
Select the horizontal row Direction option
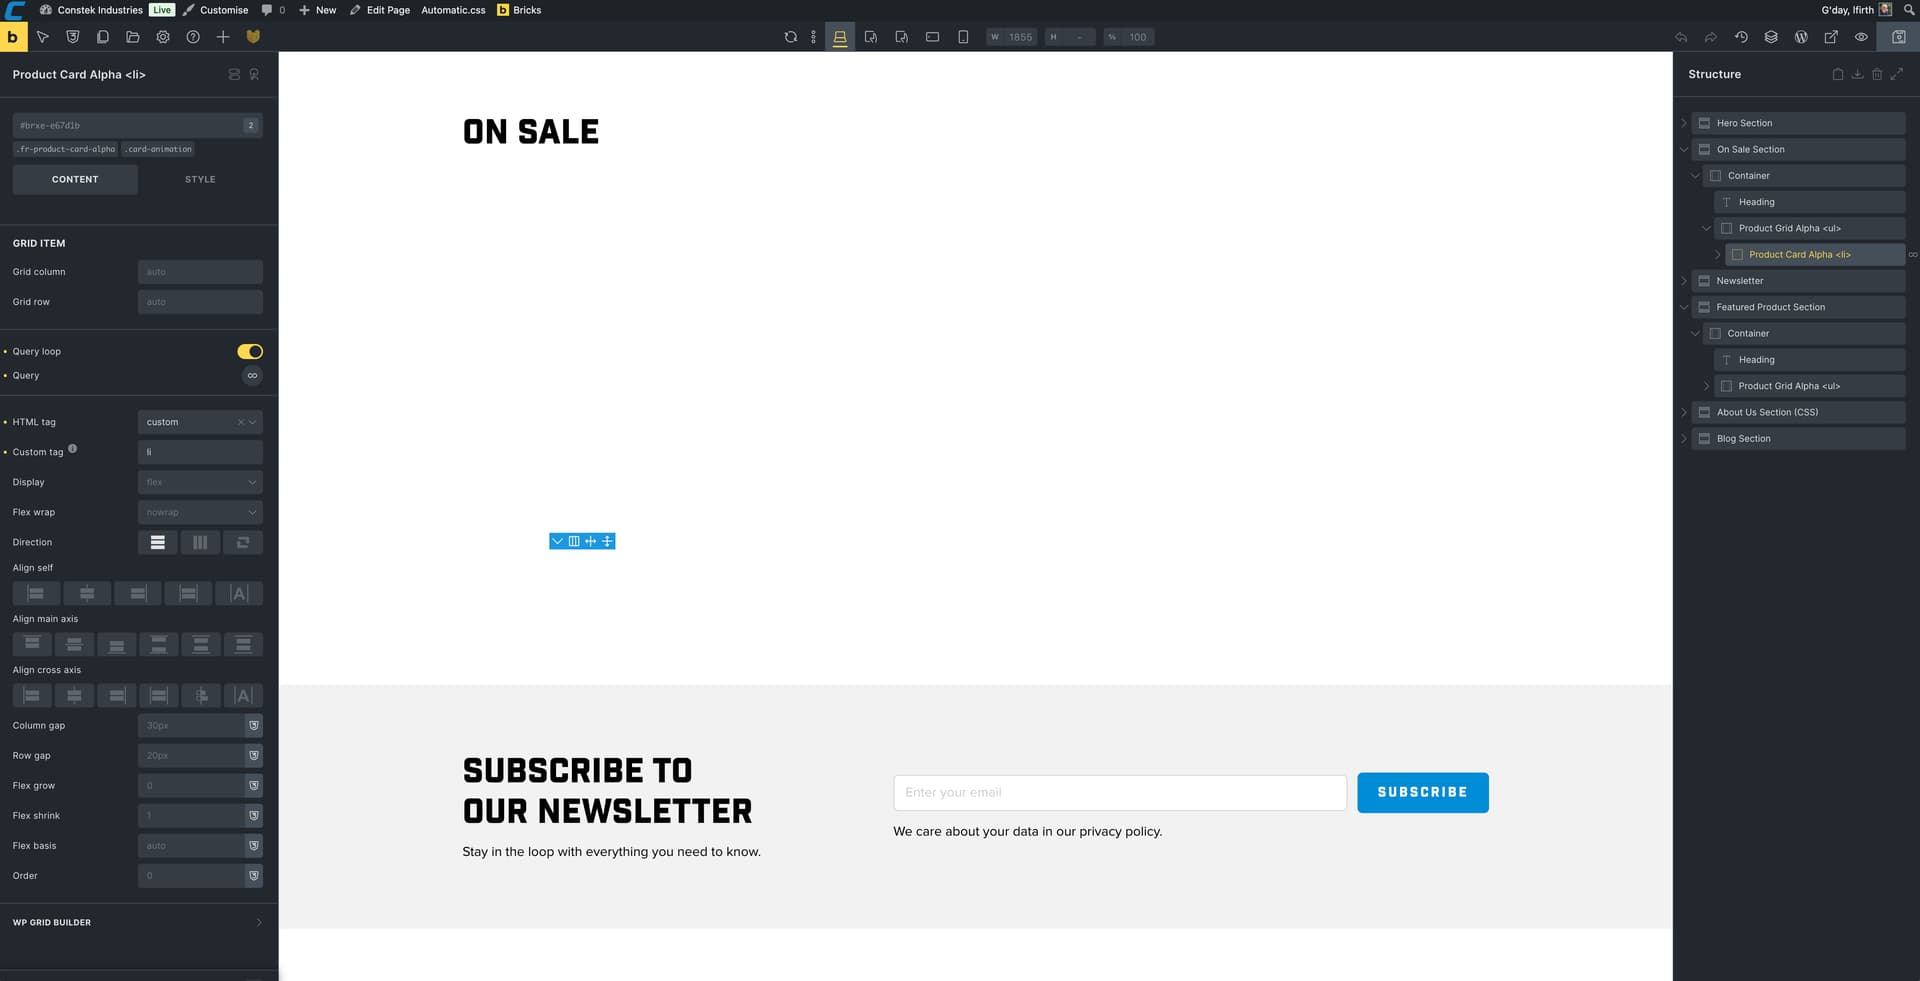(200, 542)
